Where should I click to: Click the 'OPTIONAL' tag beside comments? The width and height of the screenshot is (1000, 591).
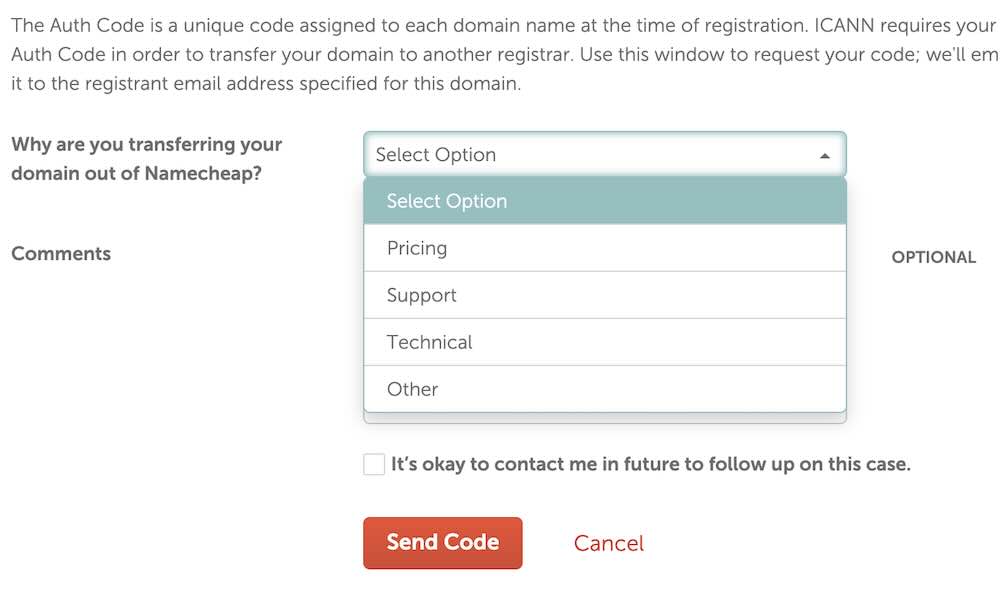click(x=933, y=257)
